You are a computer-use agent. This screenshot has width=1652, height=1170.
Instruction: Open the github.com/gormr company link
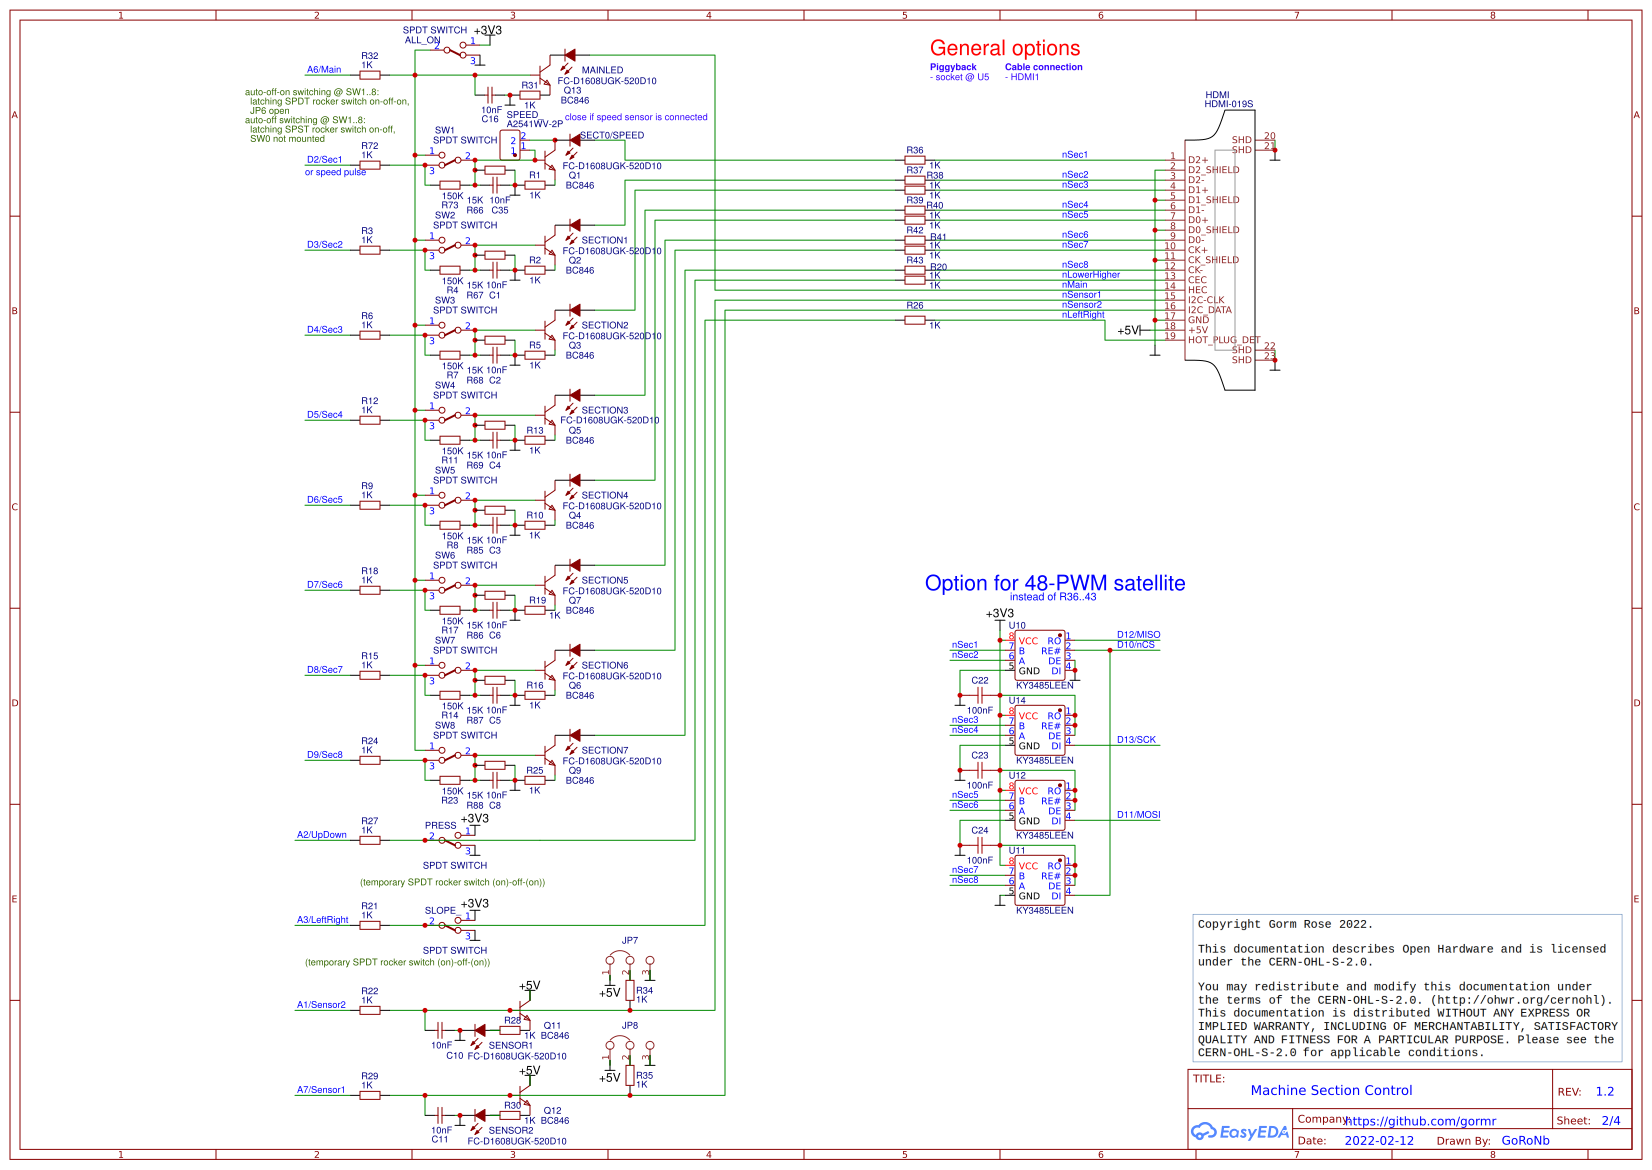click(x=1418, y=1121)
